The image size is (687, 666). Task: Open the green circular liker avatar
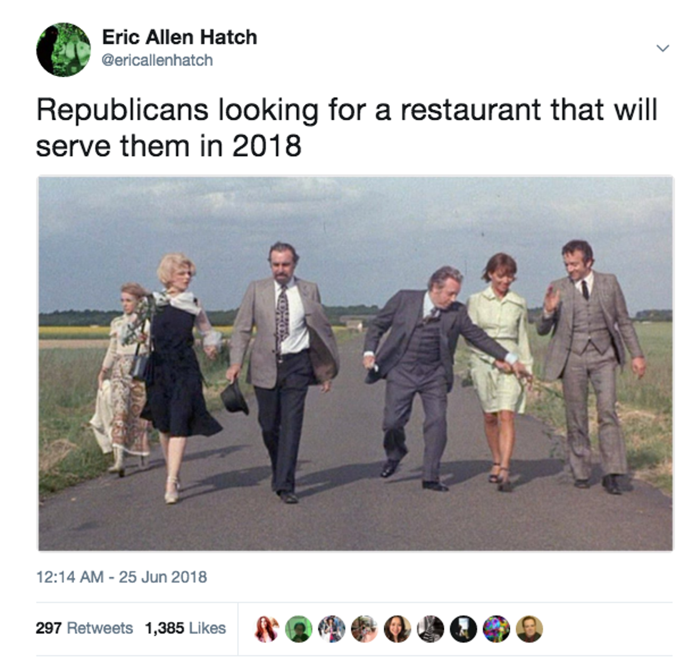coord(299,629)
